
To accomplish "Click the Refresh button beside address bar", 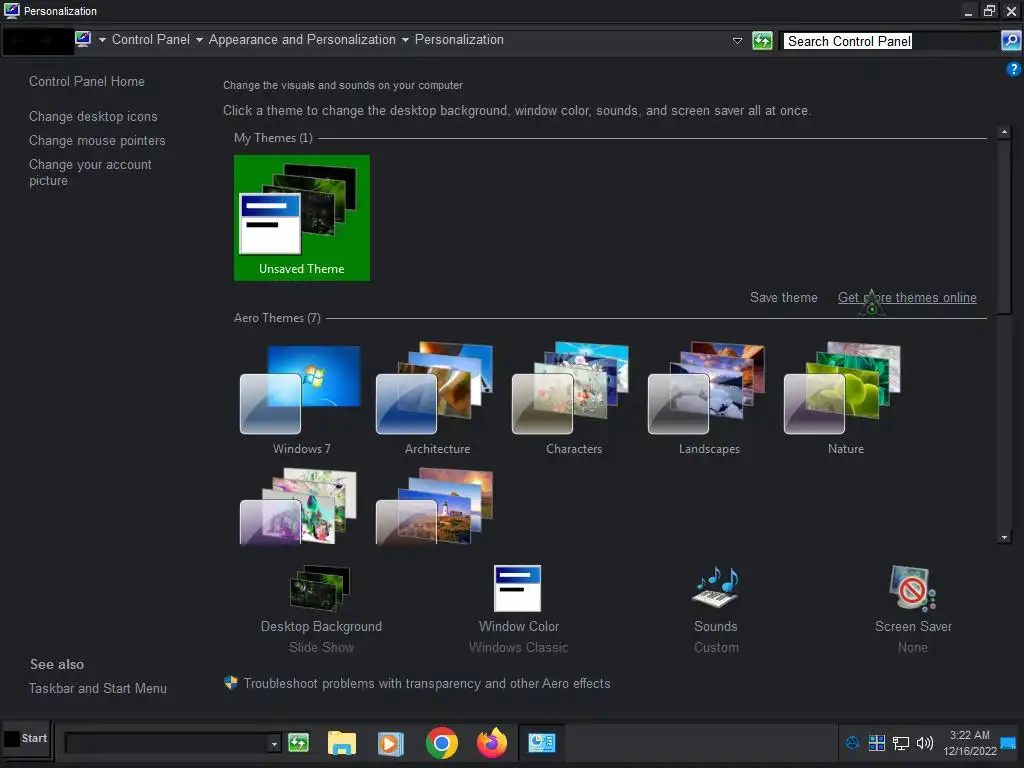I will (x=762, y=40).
